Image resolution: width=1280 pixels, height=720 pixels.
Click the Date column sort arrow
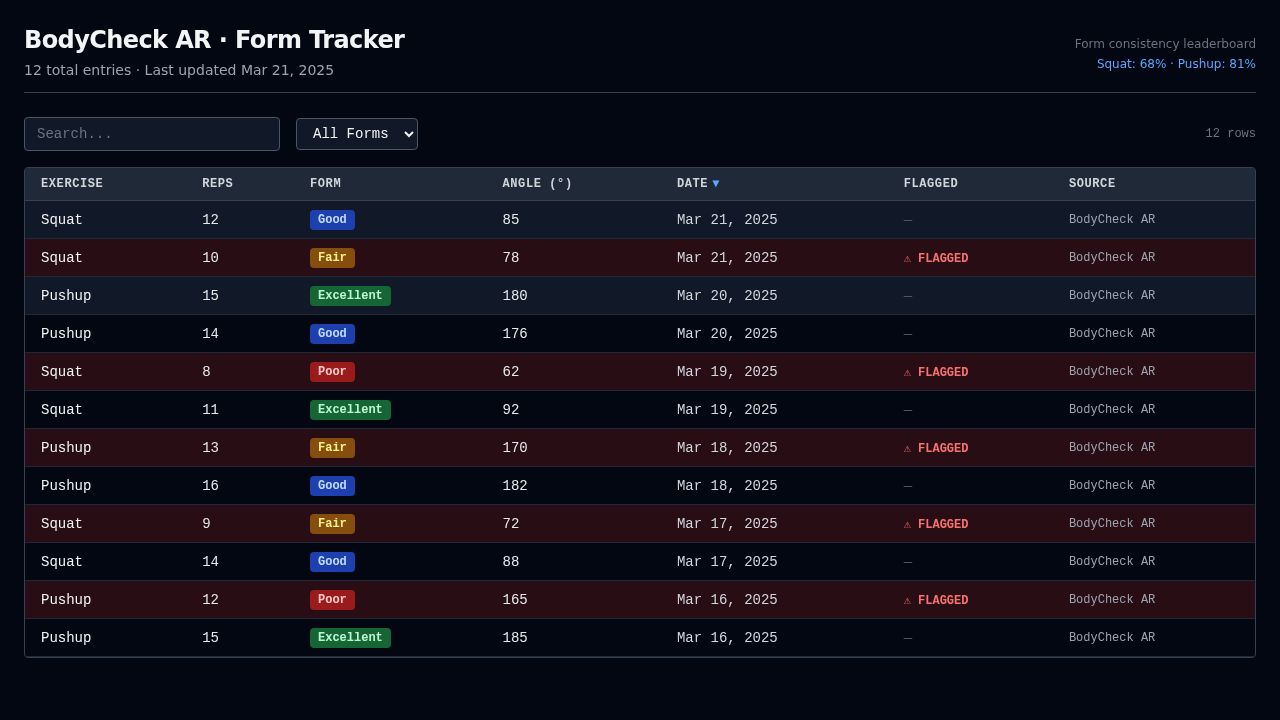point(716,184)
